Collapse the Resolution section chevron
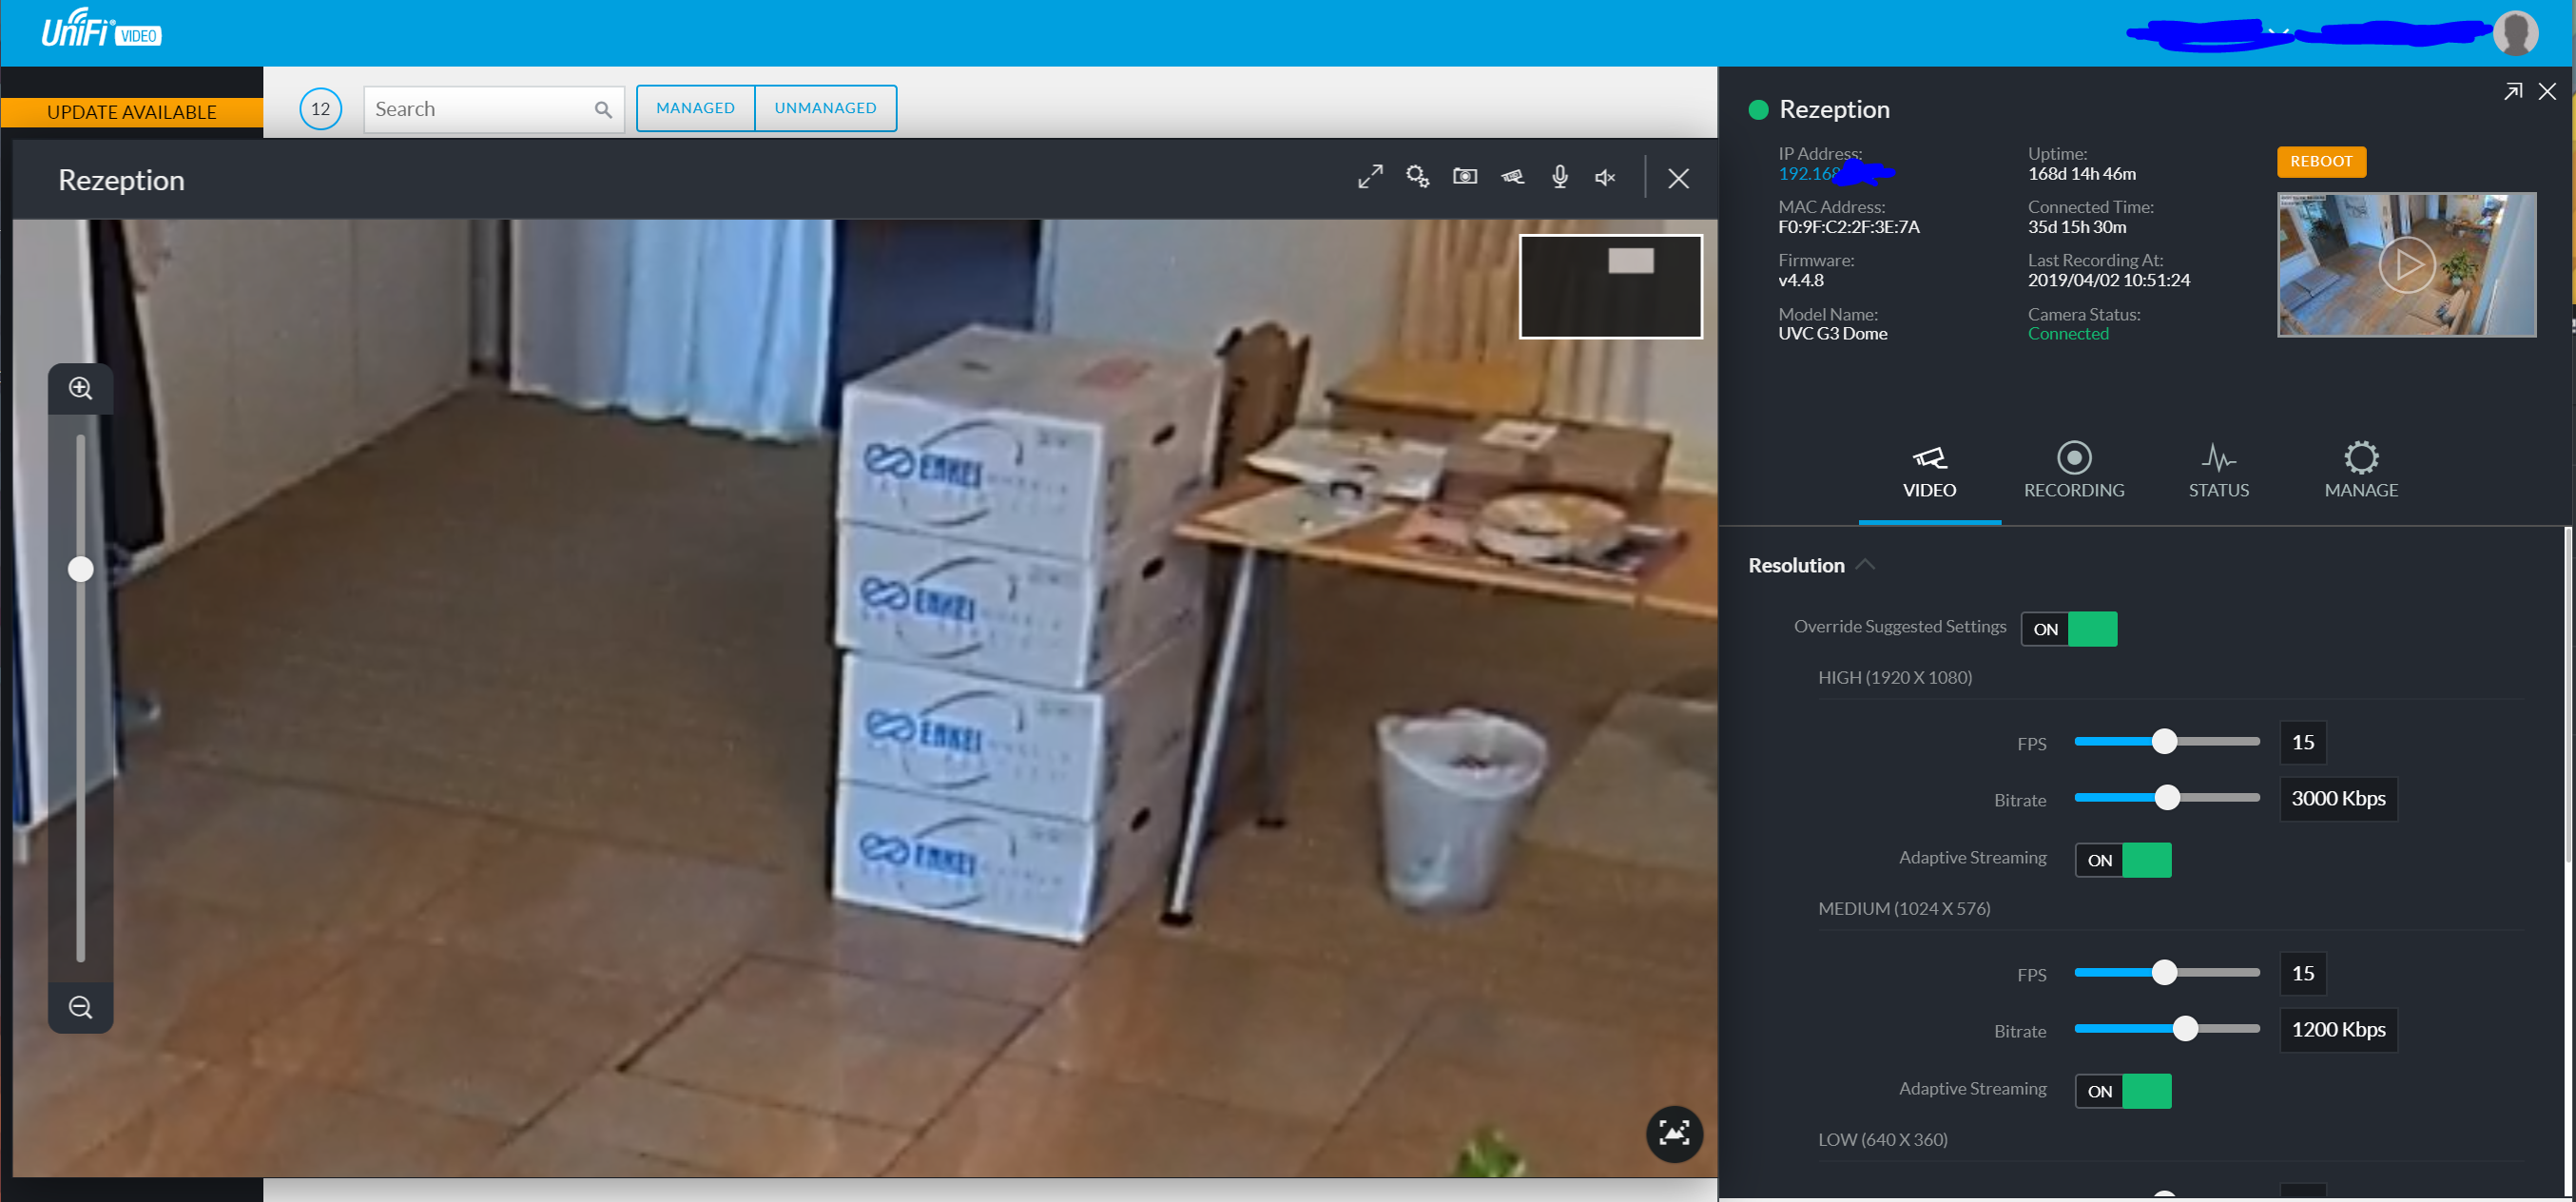2576x1202 pixels. 1864,565
